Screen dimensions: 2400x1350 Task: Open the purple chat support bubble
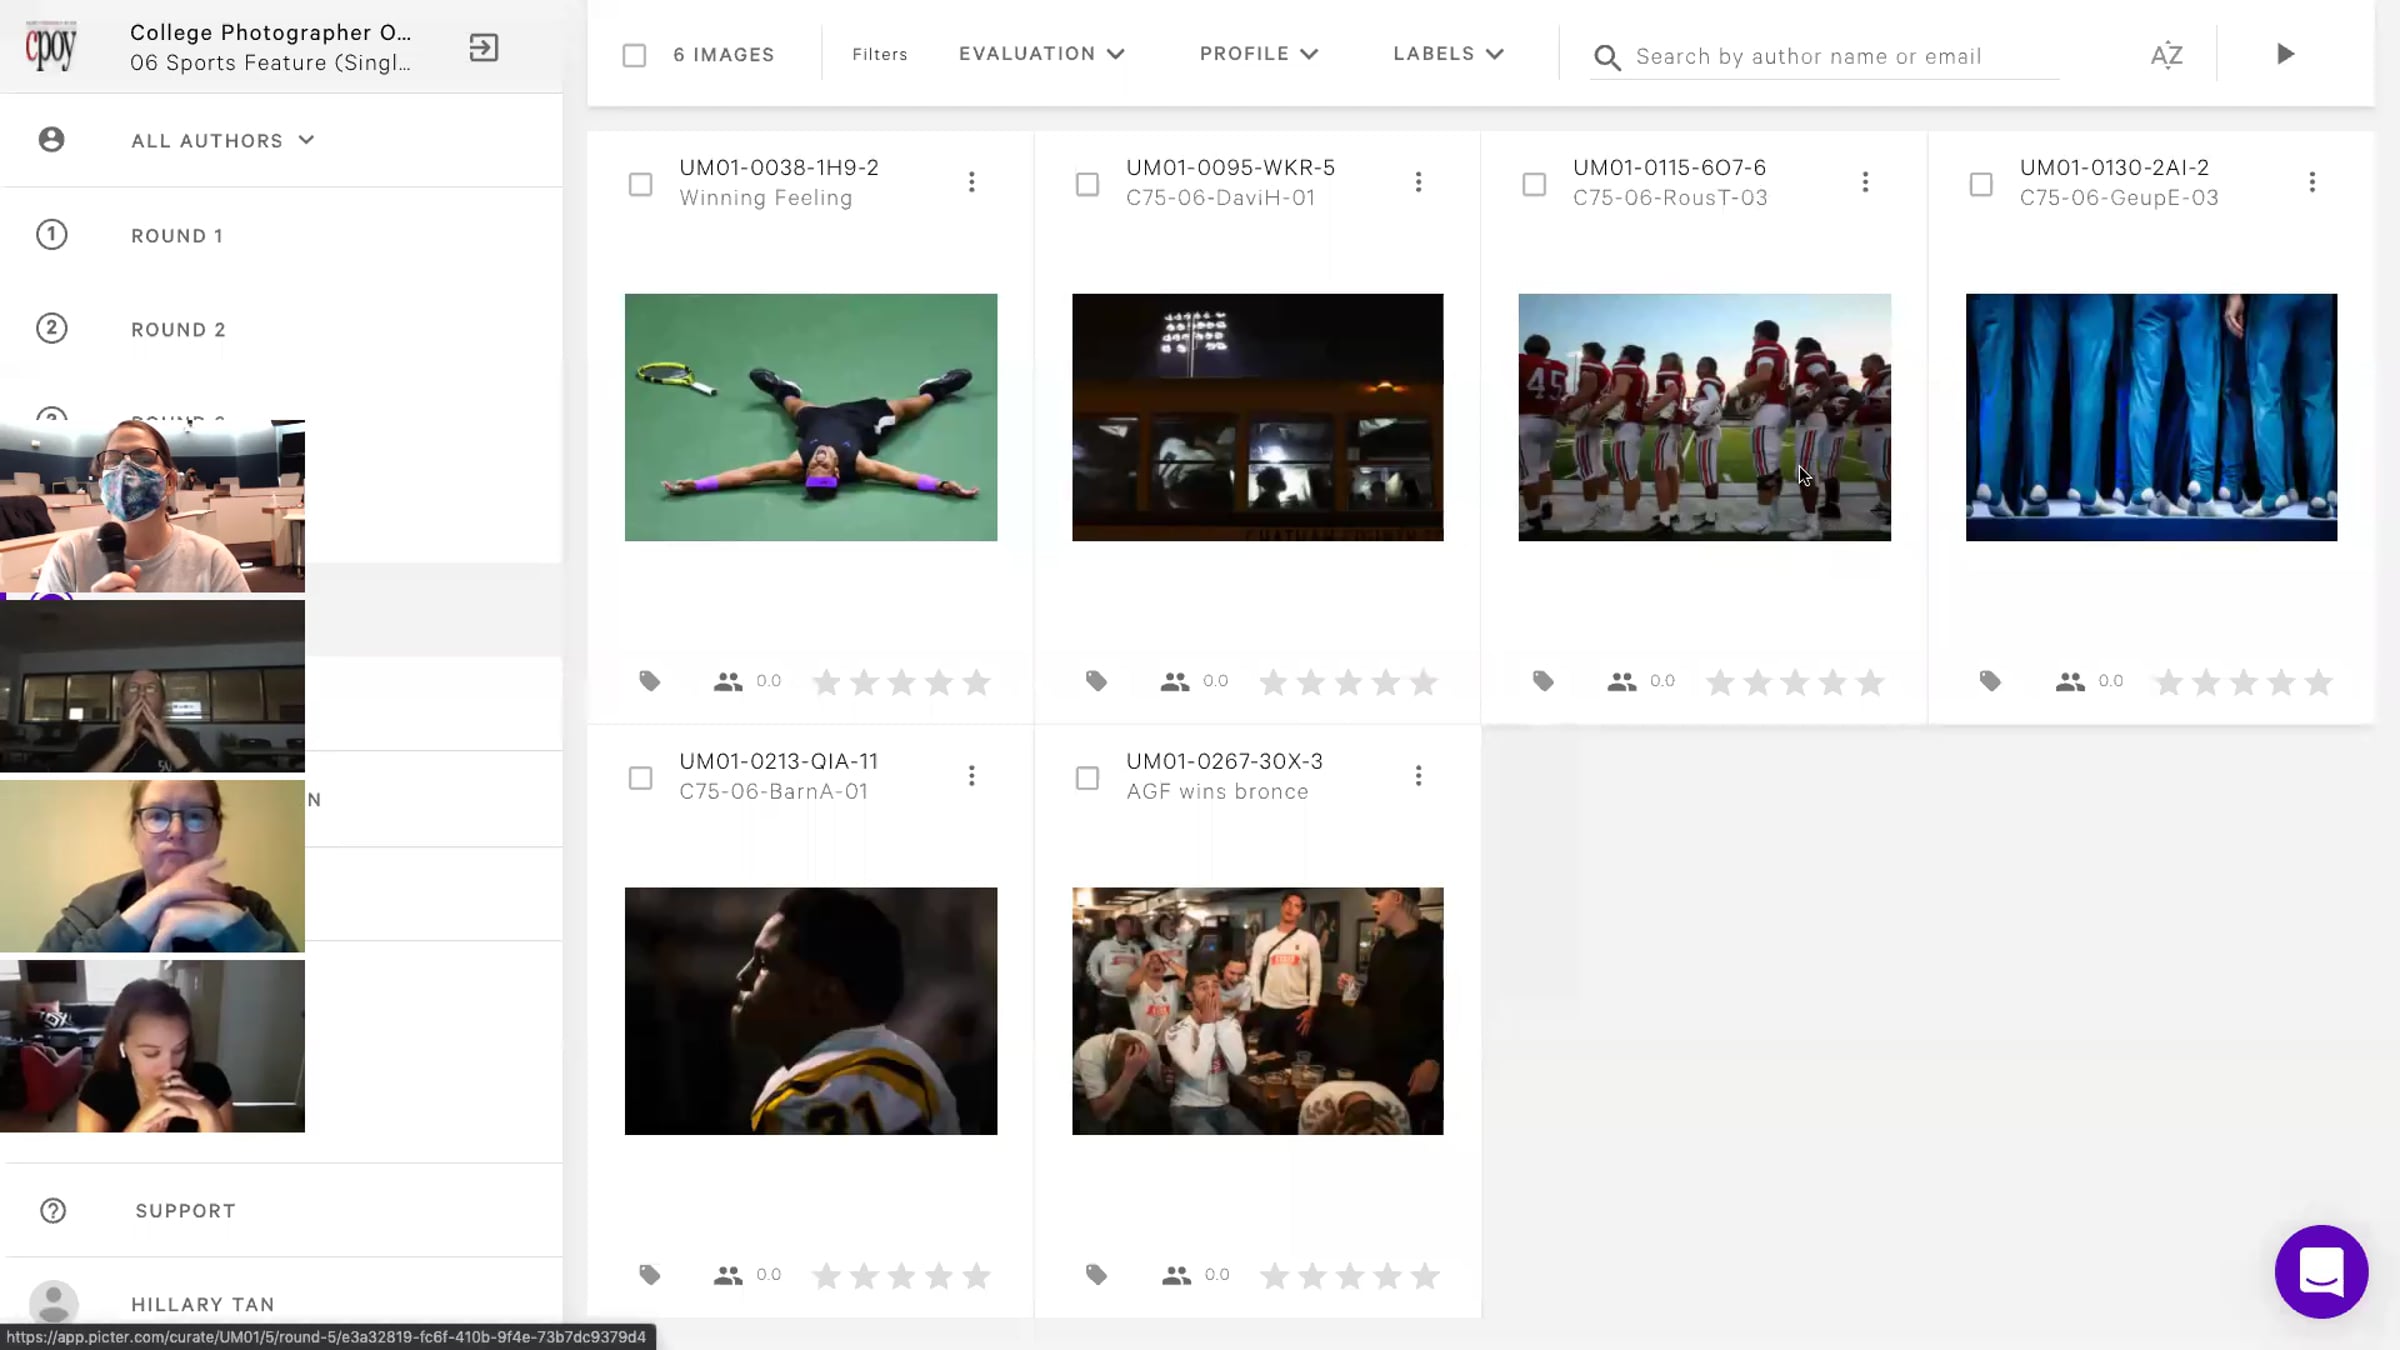2320,1271
